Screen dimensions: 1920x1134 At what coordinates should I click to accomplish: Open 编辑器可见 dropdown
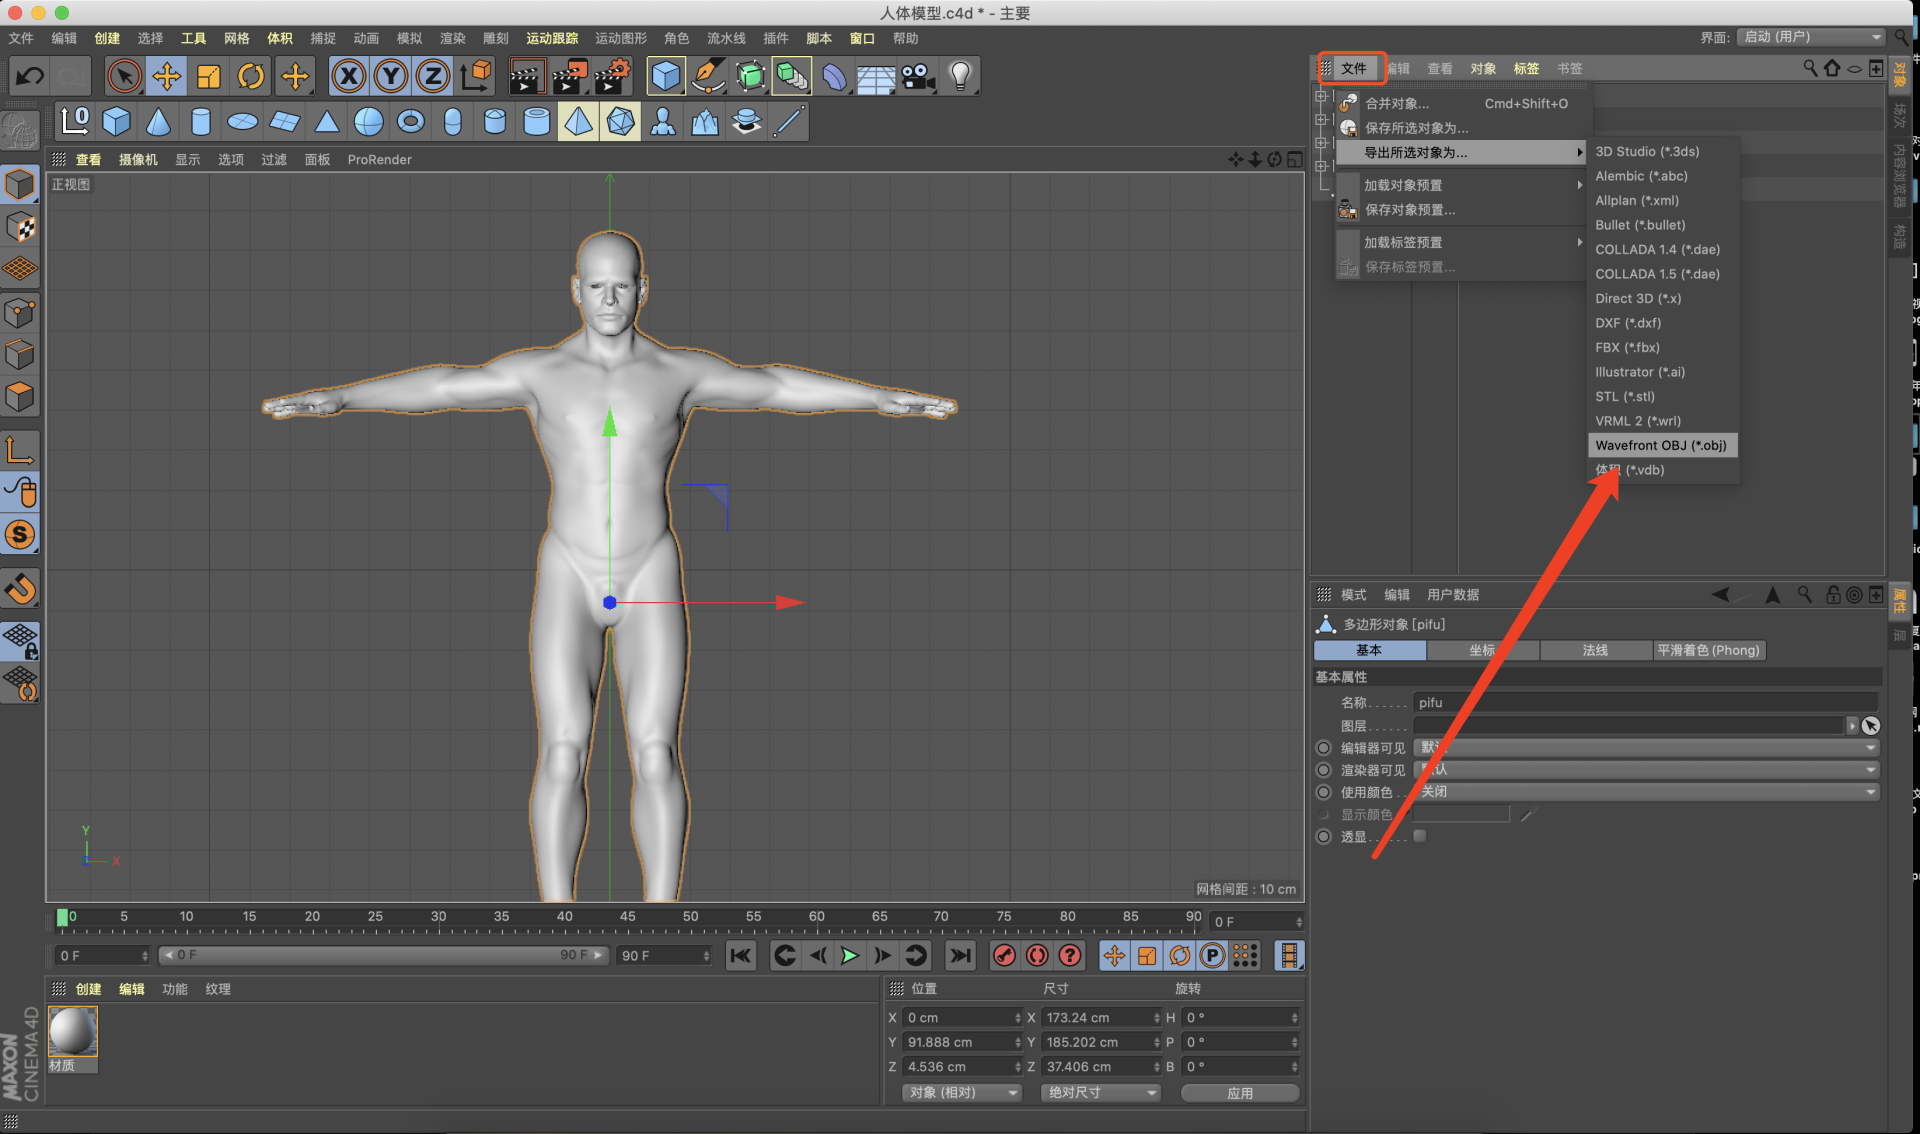1646,748
